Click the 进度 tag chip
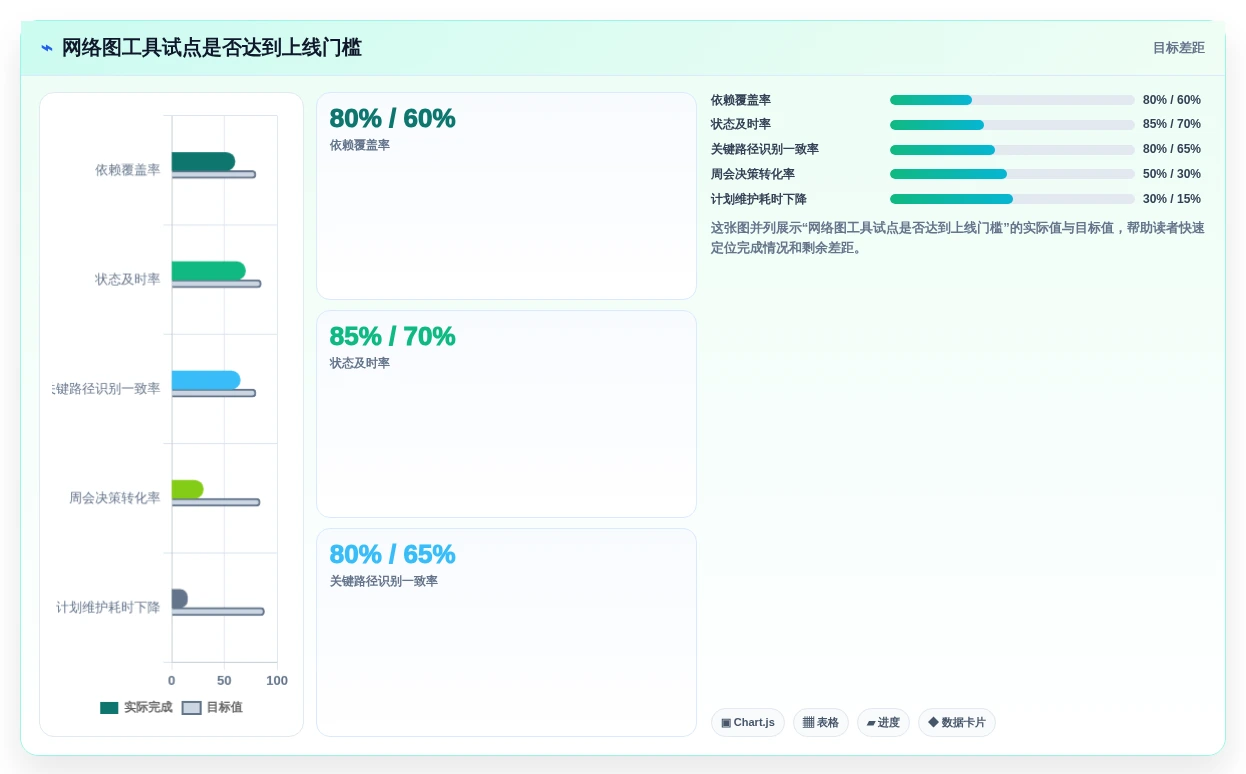1246x774 pixels. pos(883,722)
